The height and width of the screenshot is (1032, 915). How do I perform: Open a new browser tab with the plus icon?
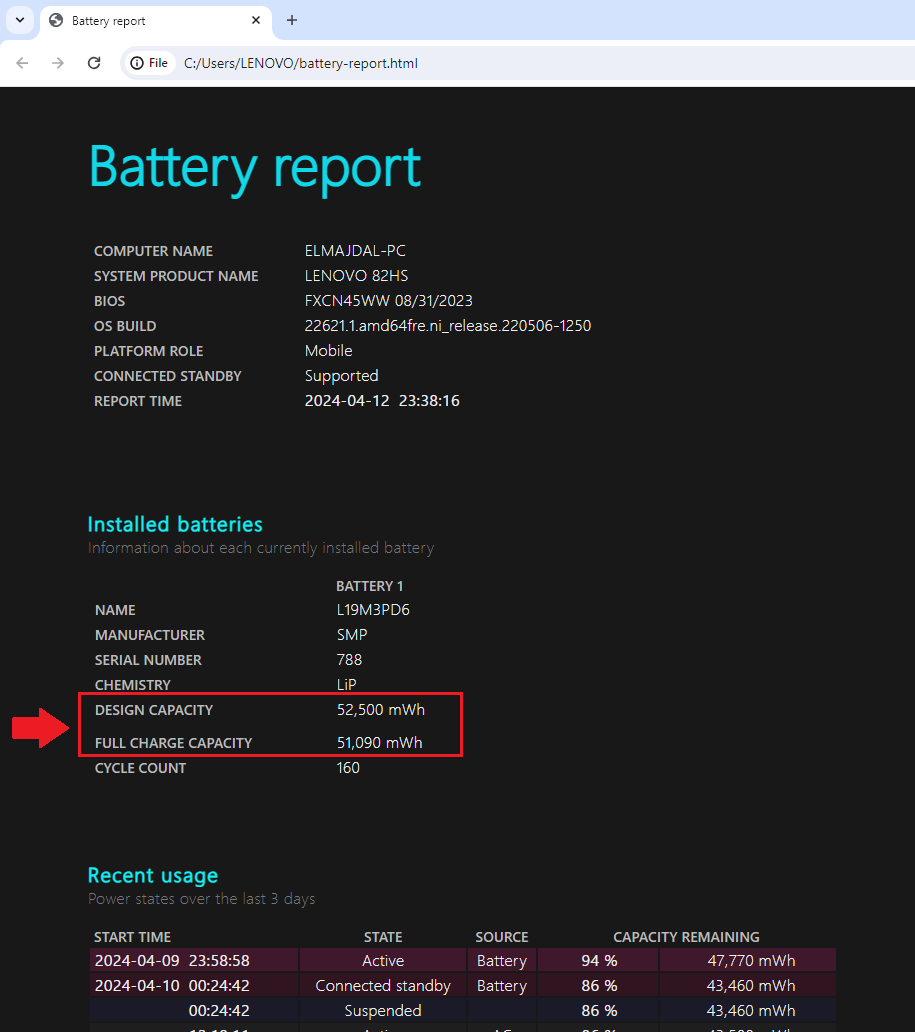tap(289, 20)
